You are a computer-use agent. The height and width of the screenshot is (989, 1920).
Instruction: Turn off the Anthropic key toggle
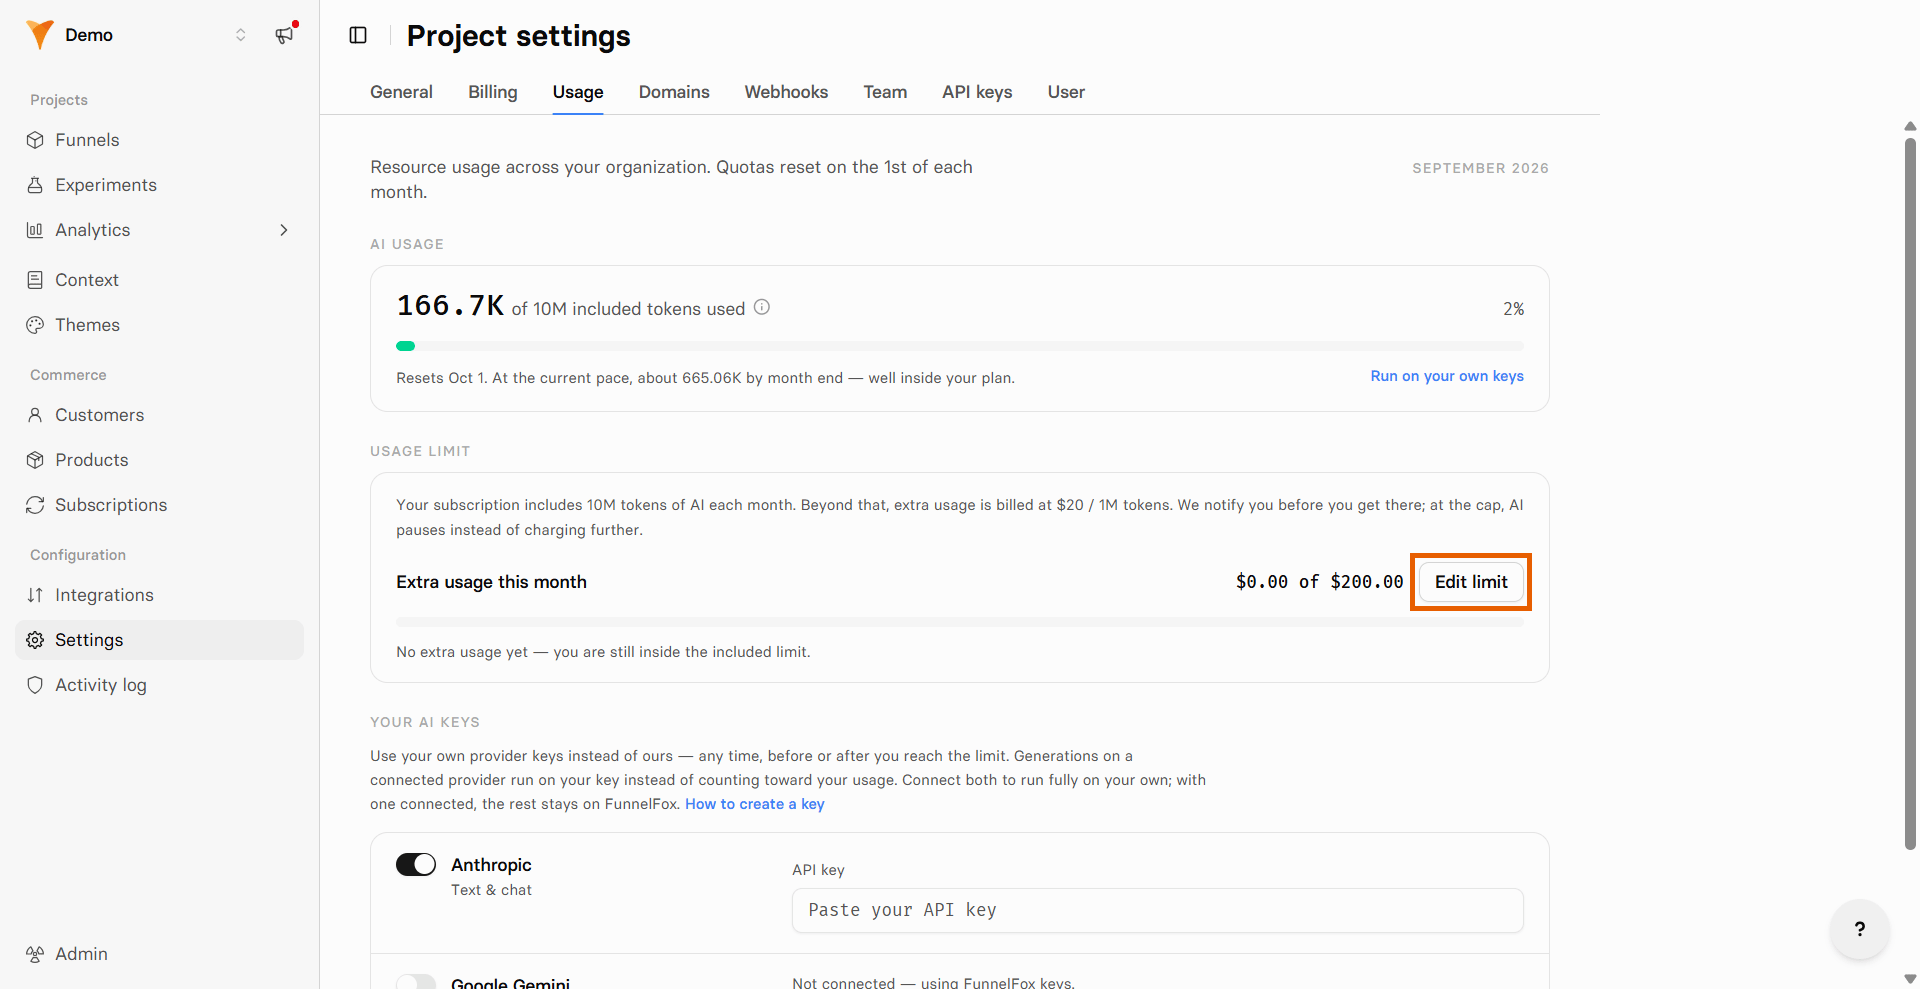416,864
